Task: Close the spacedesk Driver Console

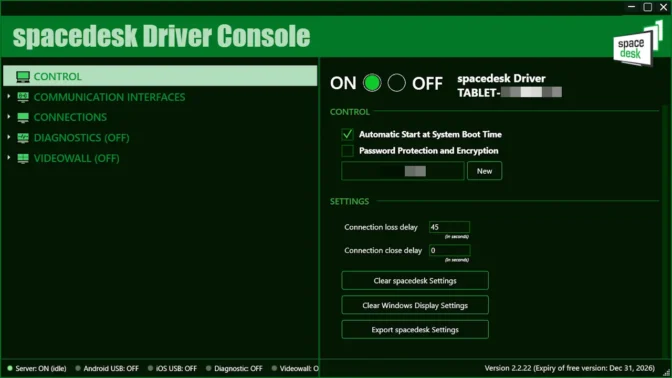Action: [663, 7]
